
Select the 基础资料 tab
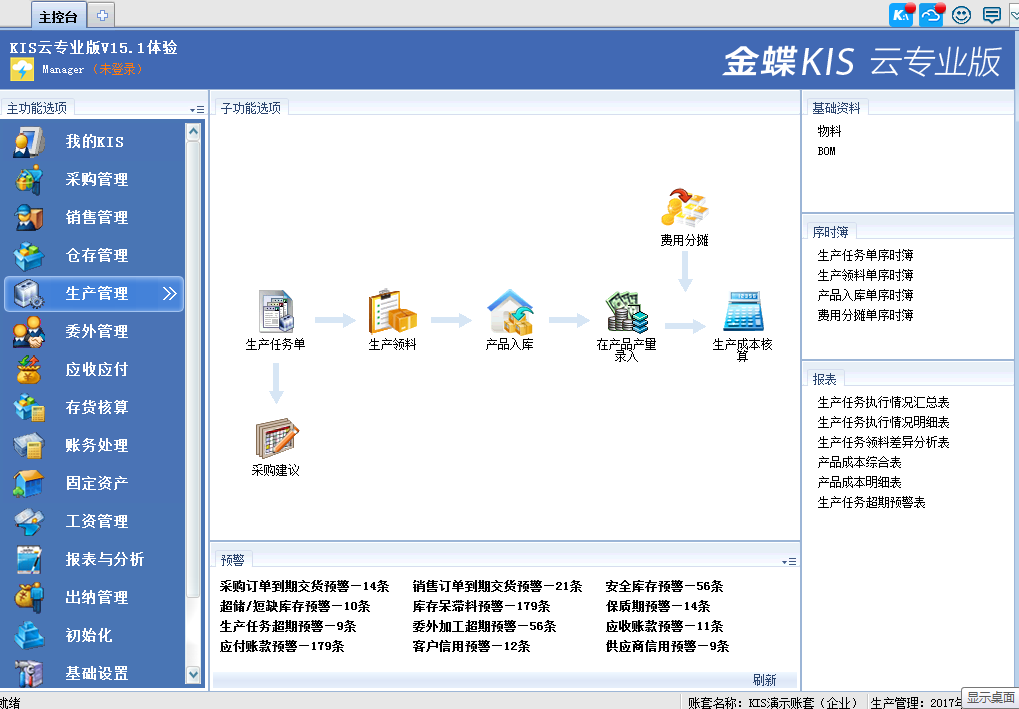[x=836, y=108]
